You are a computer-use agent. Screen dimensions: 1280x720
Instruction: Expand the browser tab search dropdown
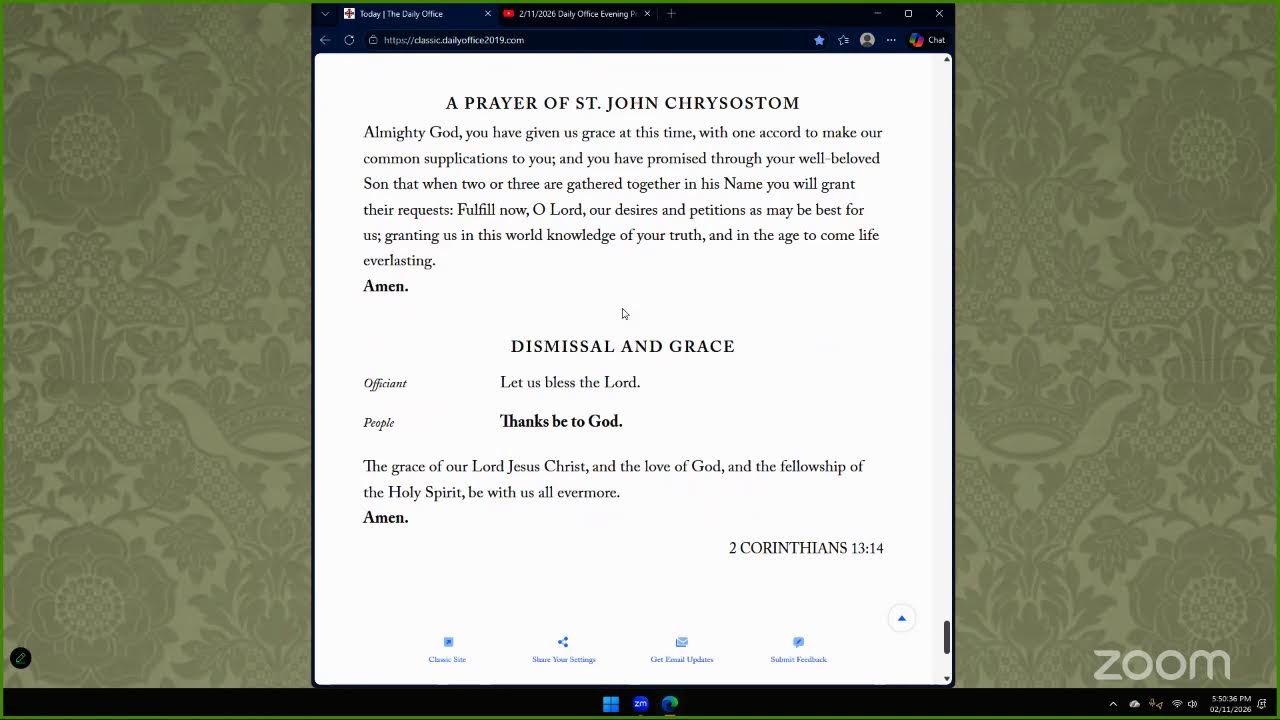[325, 14]
